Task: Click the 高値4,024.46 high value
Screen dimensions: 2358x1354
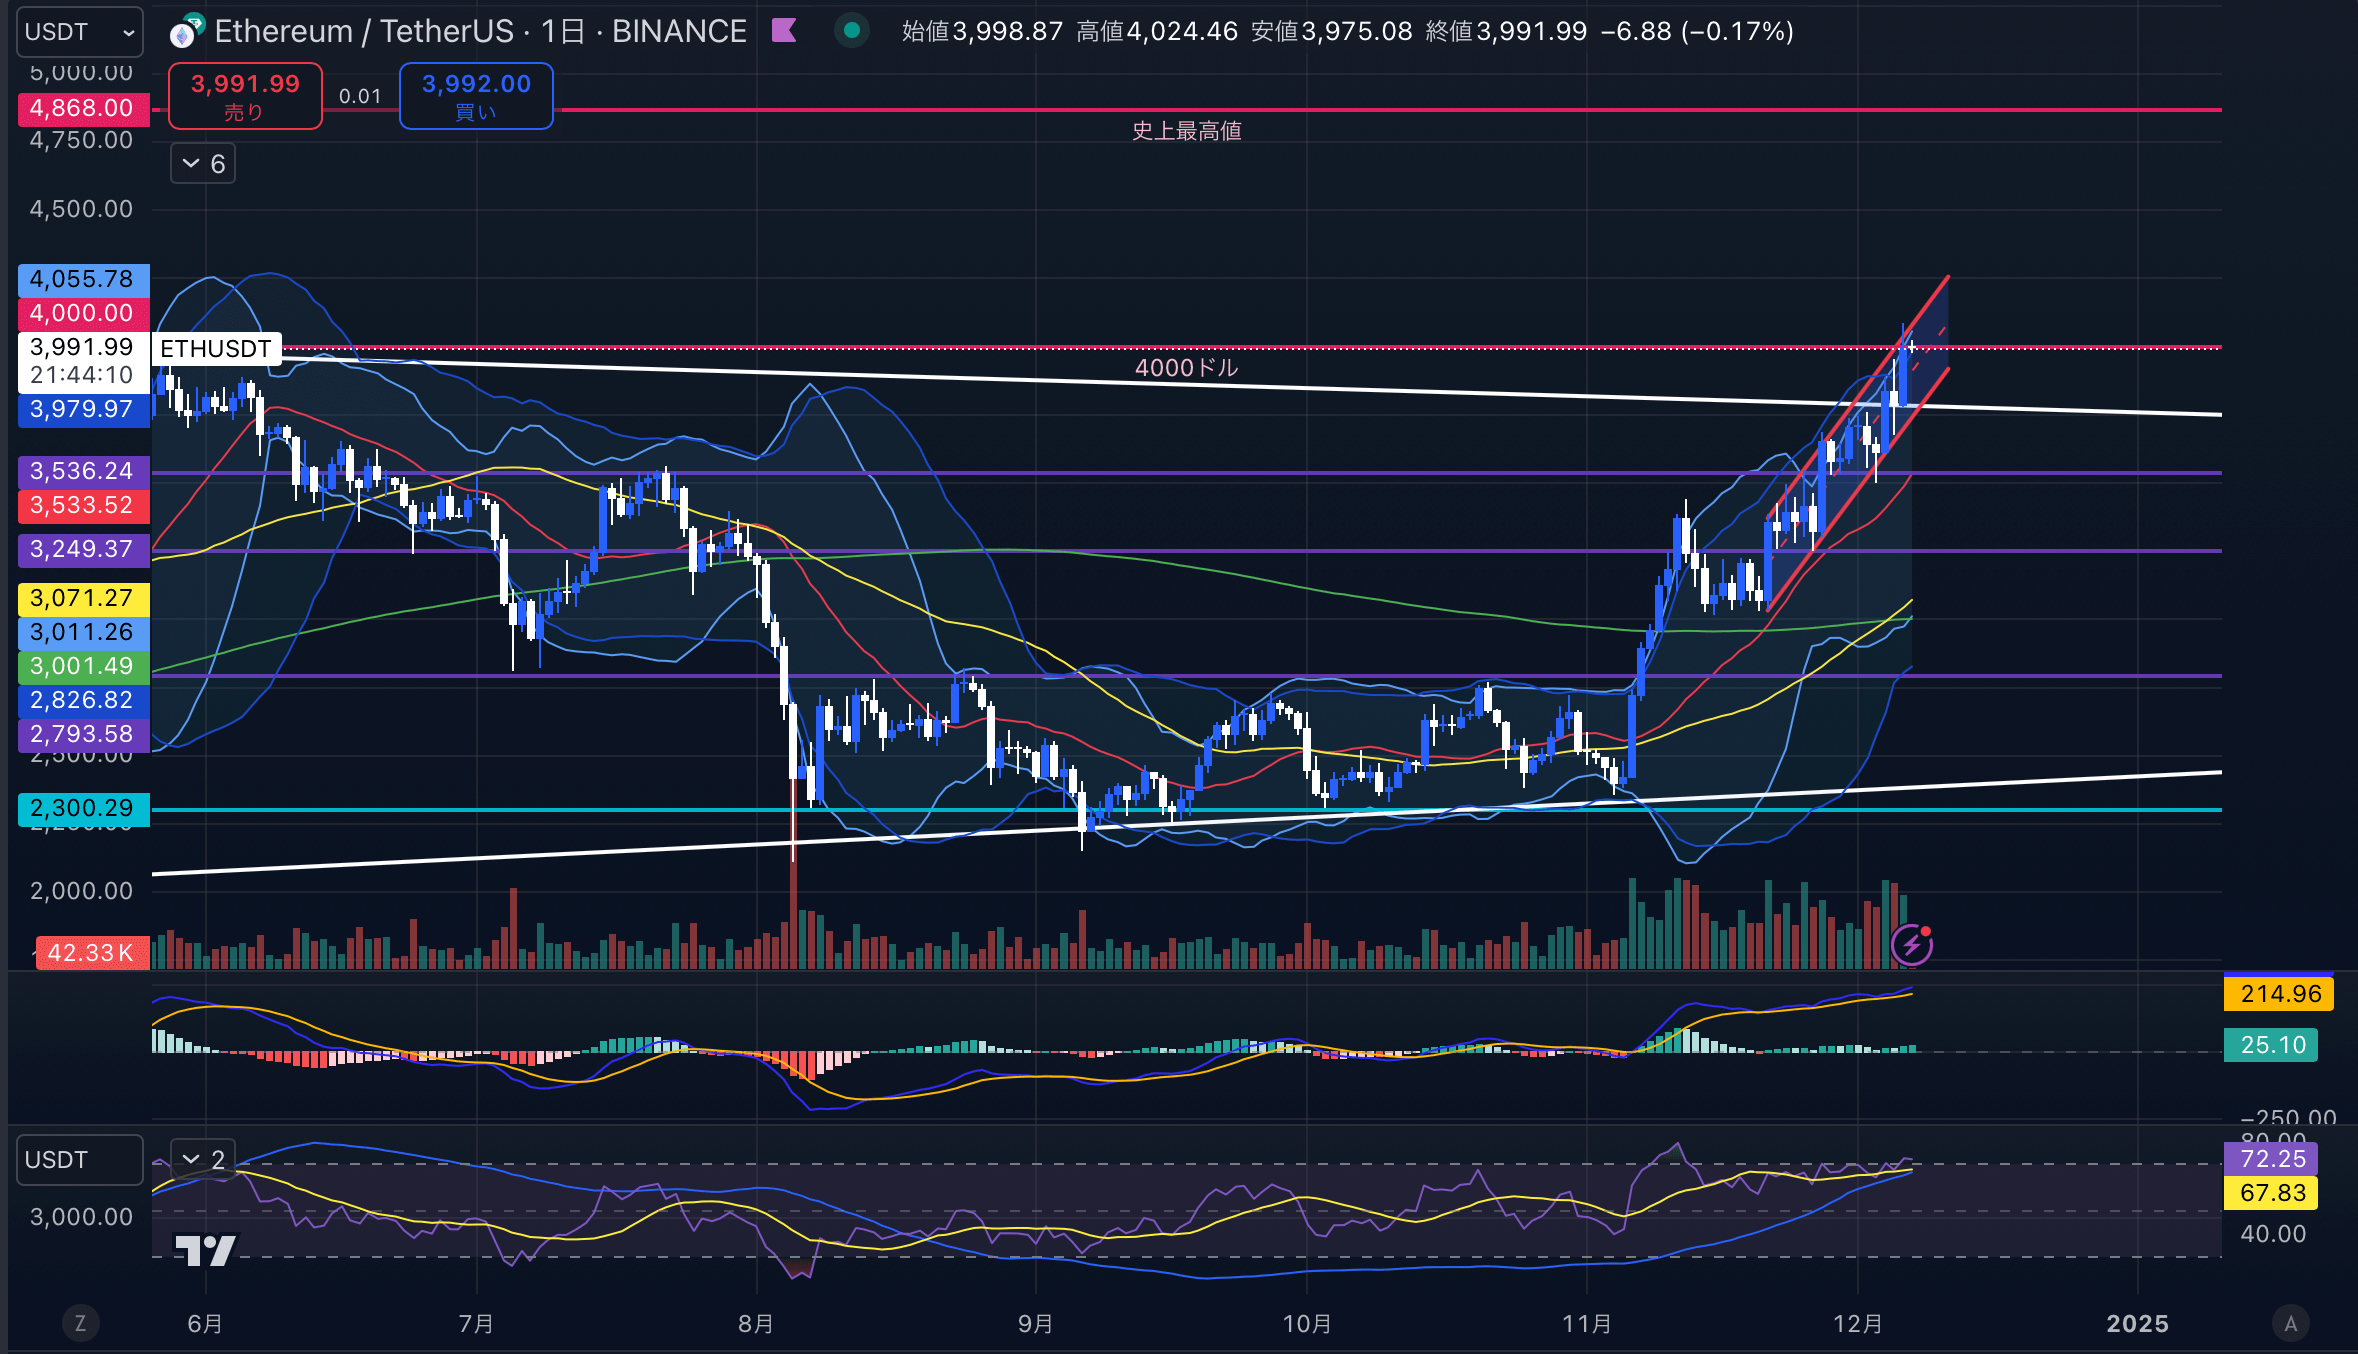Action: [1157, 32]
